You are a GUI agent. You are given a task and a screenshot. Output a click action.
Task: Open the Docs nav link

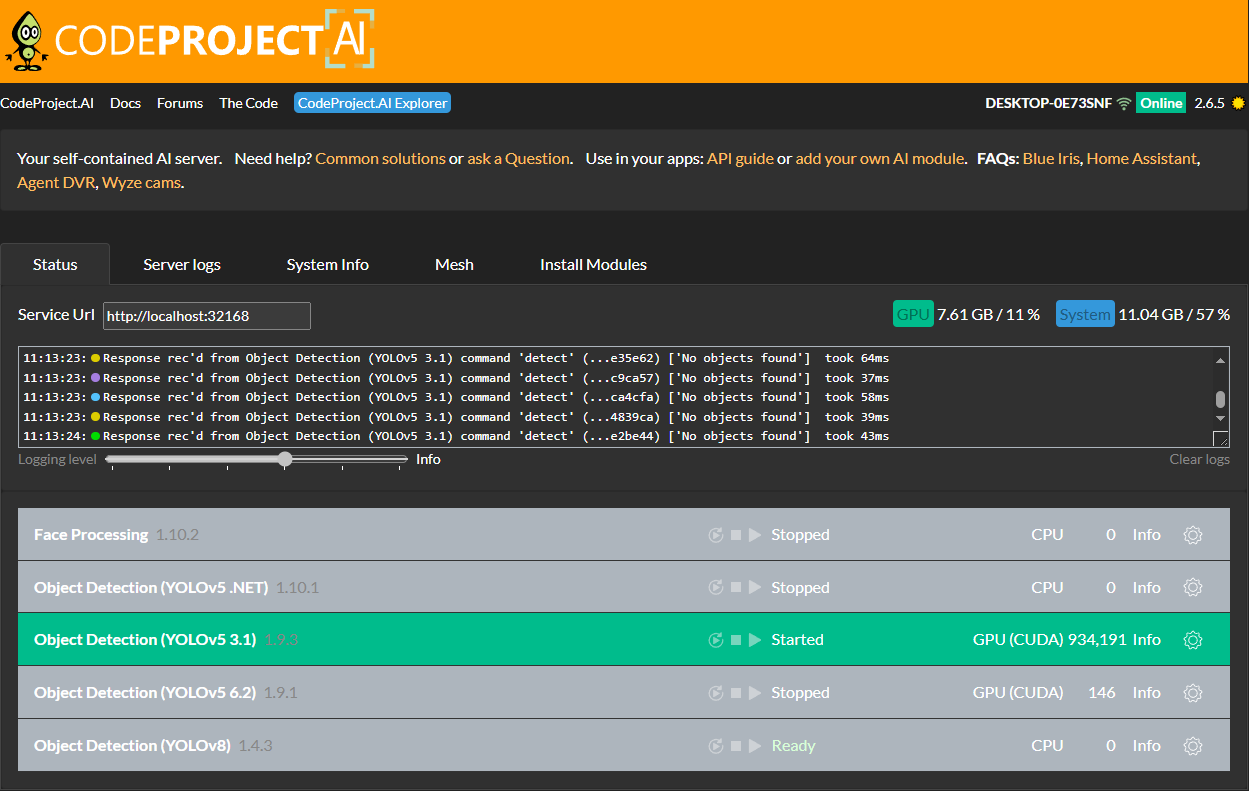coord(125,103)
